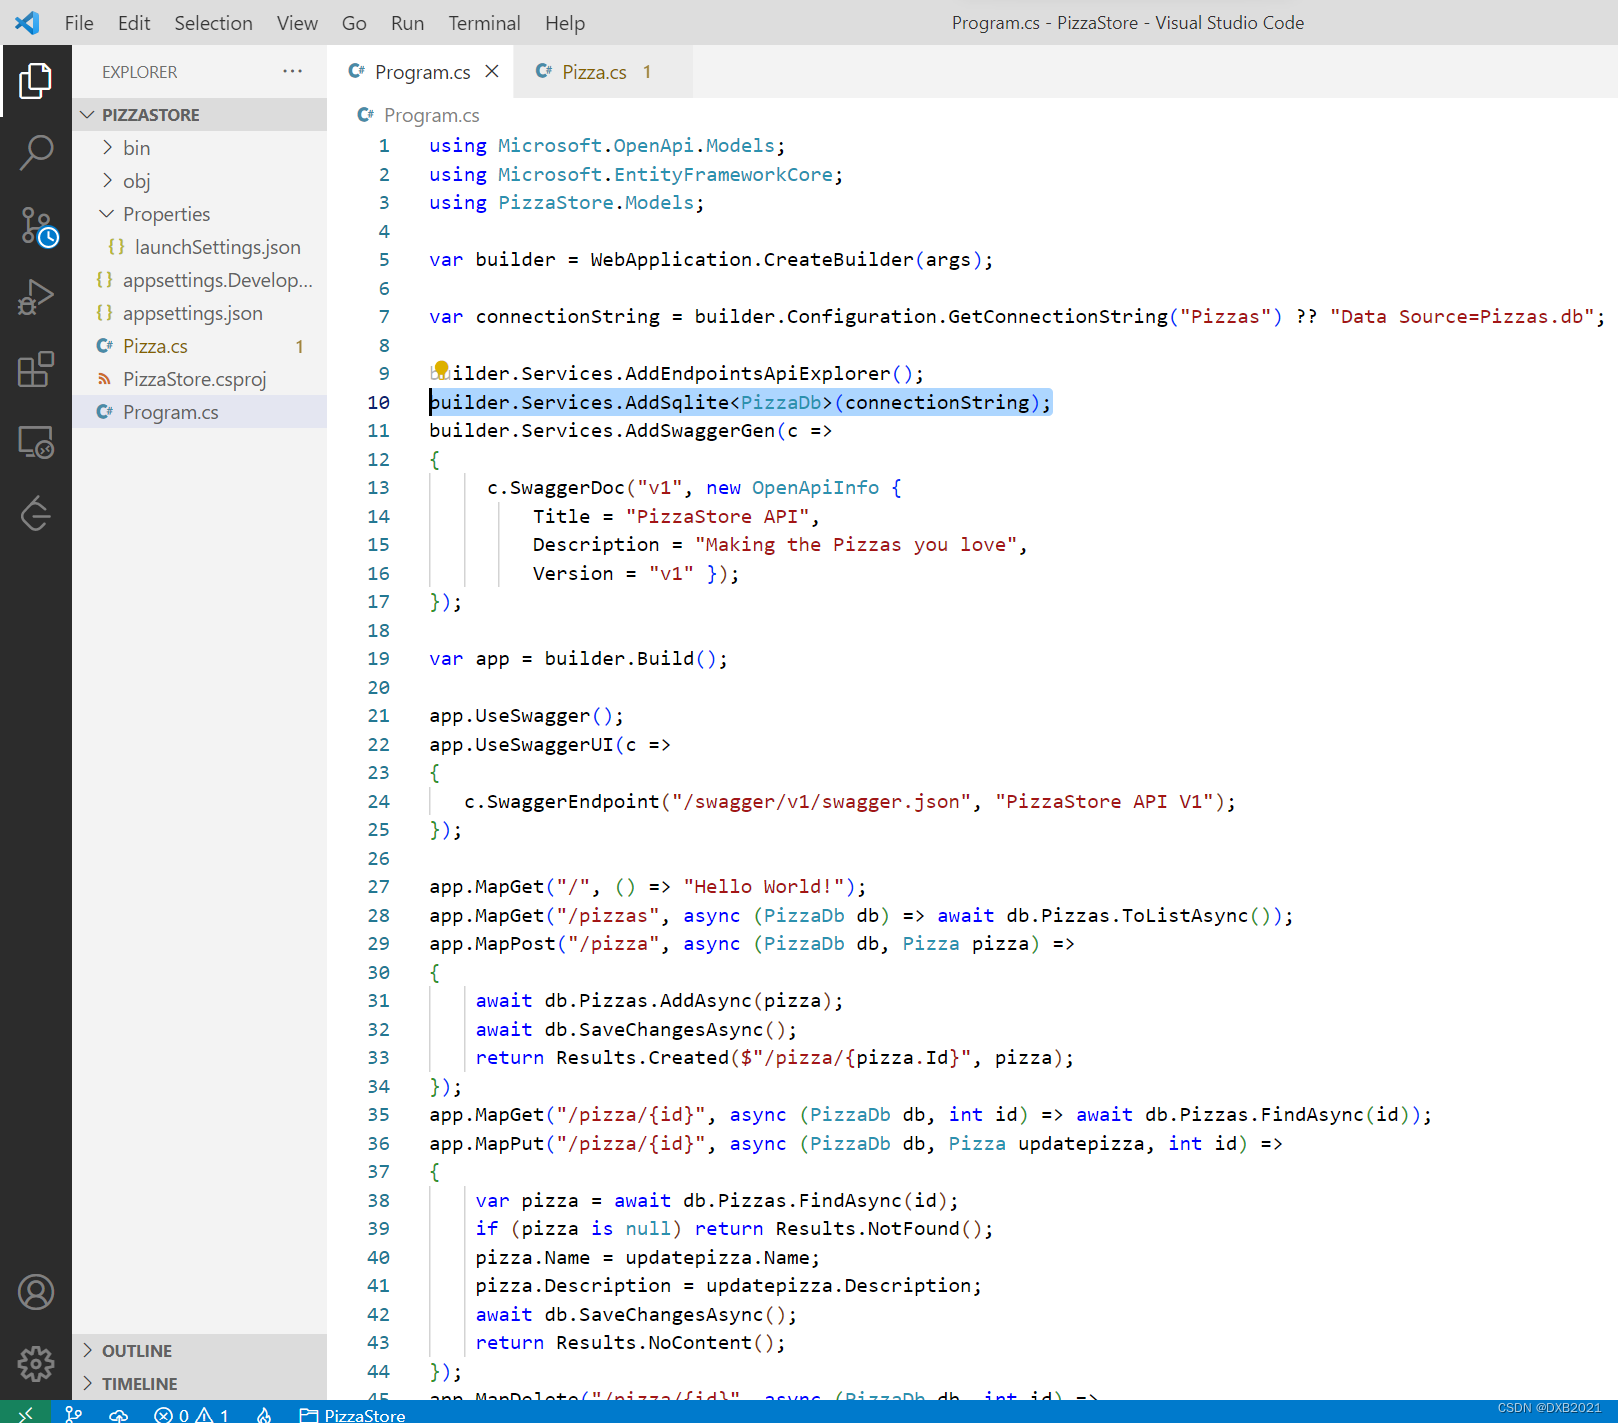Open the Accounts menu icon
The image size is (1618, 1423).
tap(36, 1292)
